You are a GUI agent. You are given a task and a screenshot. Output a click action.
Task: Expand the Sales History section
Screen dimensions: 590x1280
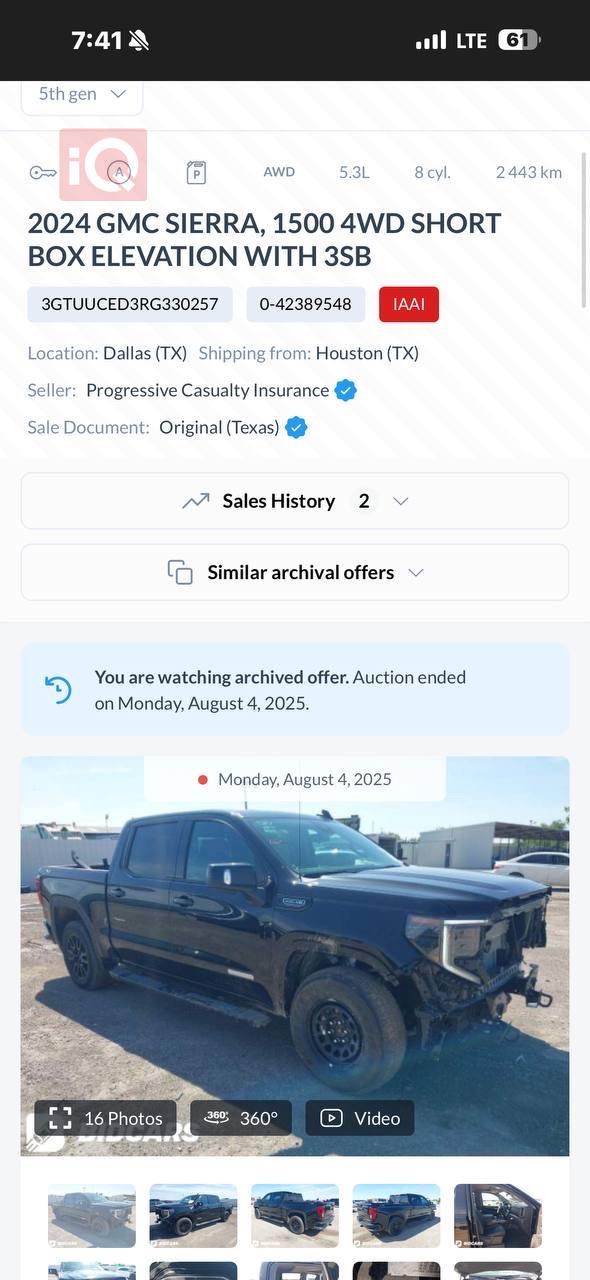coord(400,500)
